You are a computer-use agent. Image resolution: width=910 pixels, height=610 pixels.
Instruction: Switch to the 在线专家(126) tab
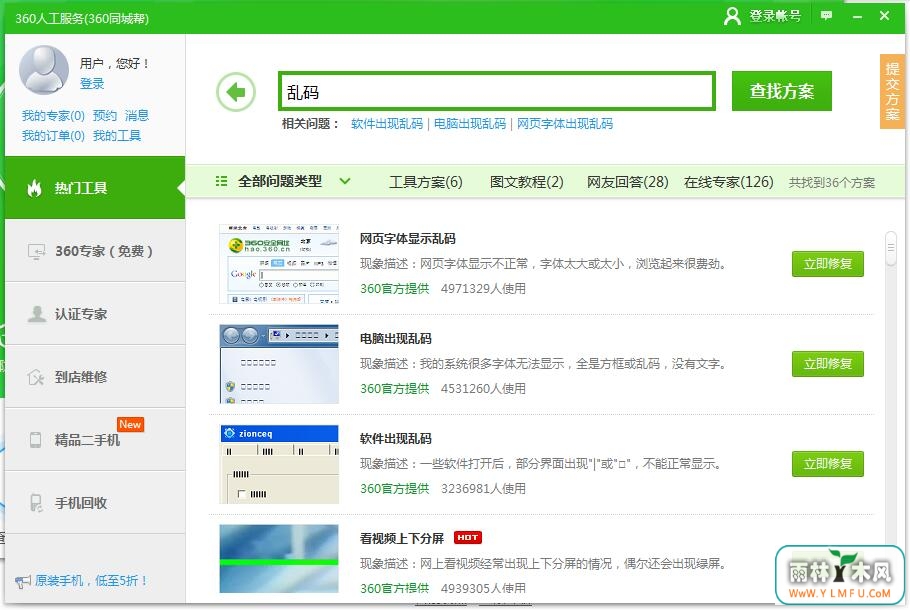[728, 182]
